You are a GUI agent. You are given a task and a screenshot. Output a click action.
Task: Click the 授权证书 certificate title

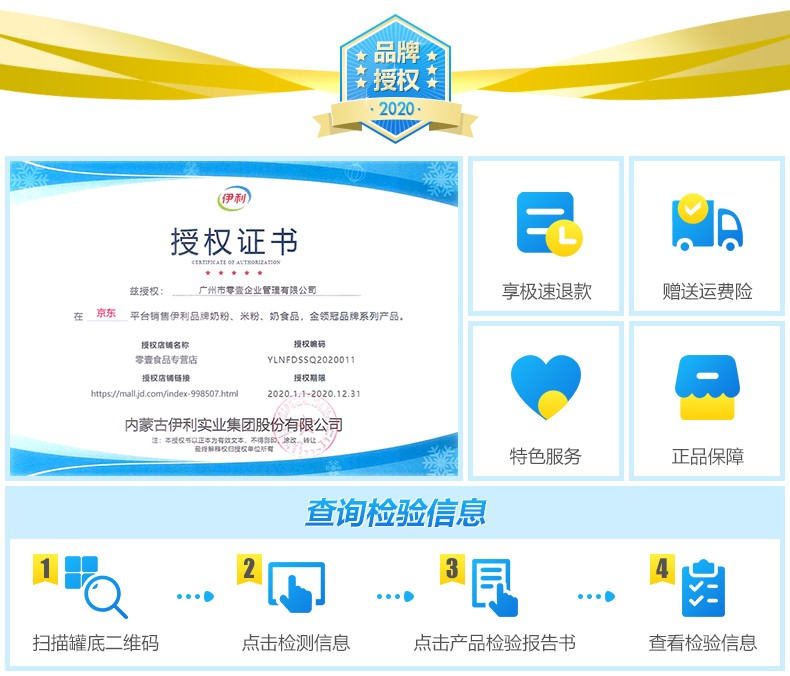tap(234, 243)
